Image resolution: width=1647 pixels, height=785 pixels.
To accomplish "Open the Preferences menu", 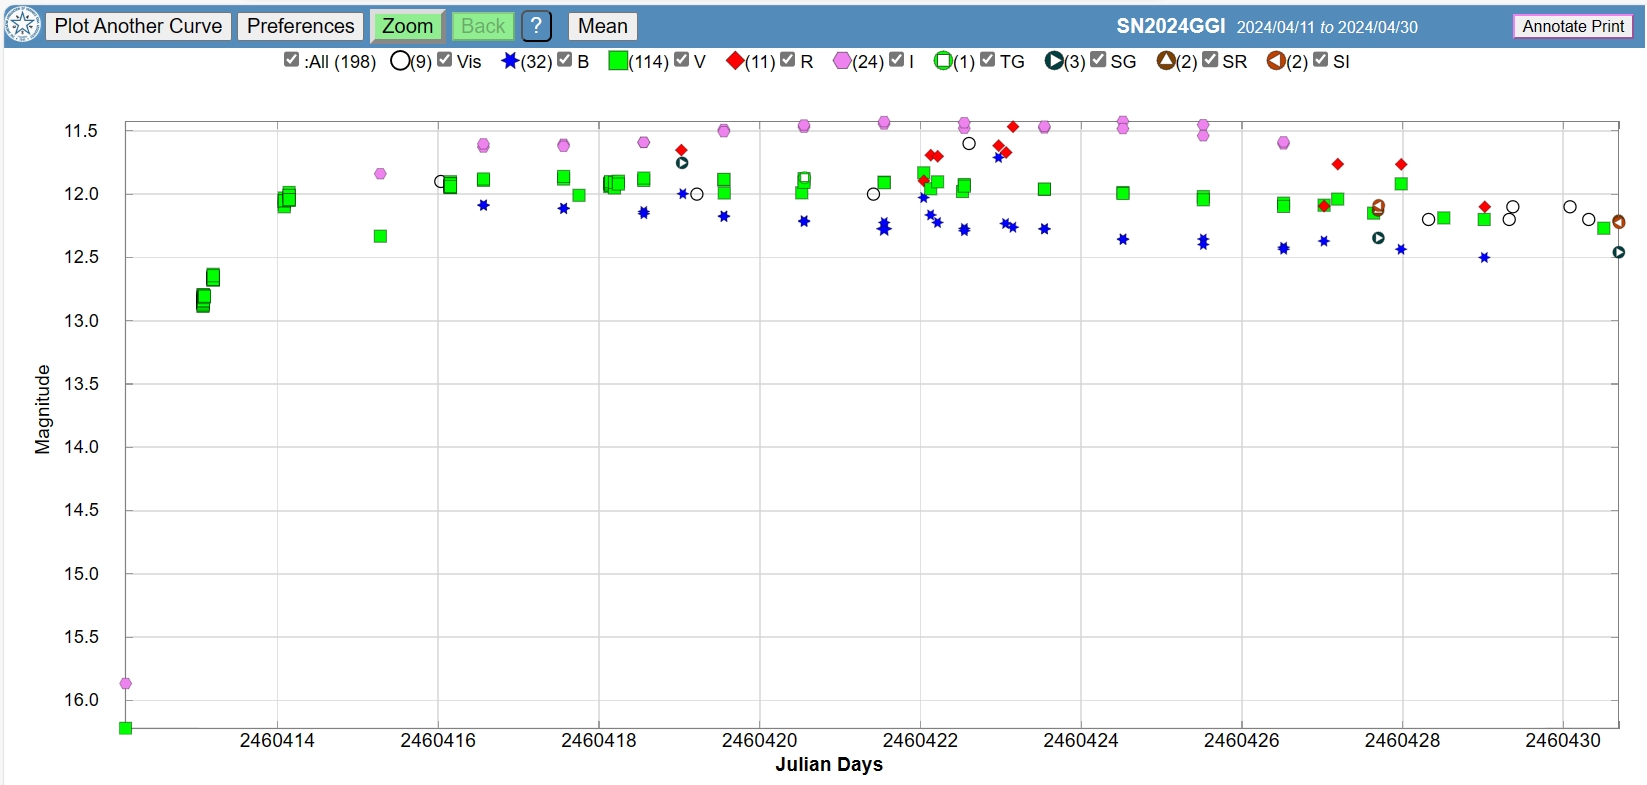I will (300, 26).
